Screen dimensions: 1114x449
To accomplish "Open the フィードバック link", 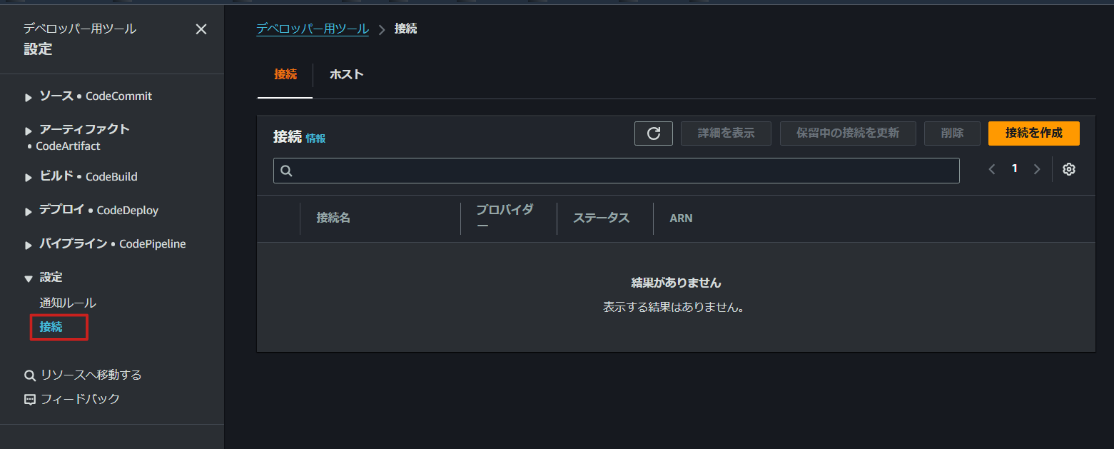I will point(80,399).
